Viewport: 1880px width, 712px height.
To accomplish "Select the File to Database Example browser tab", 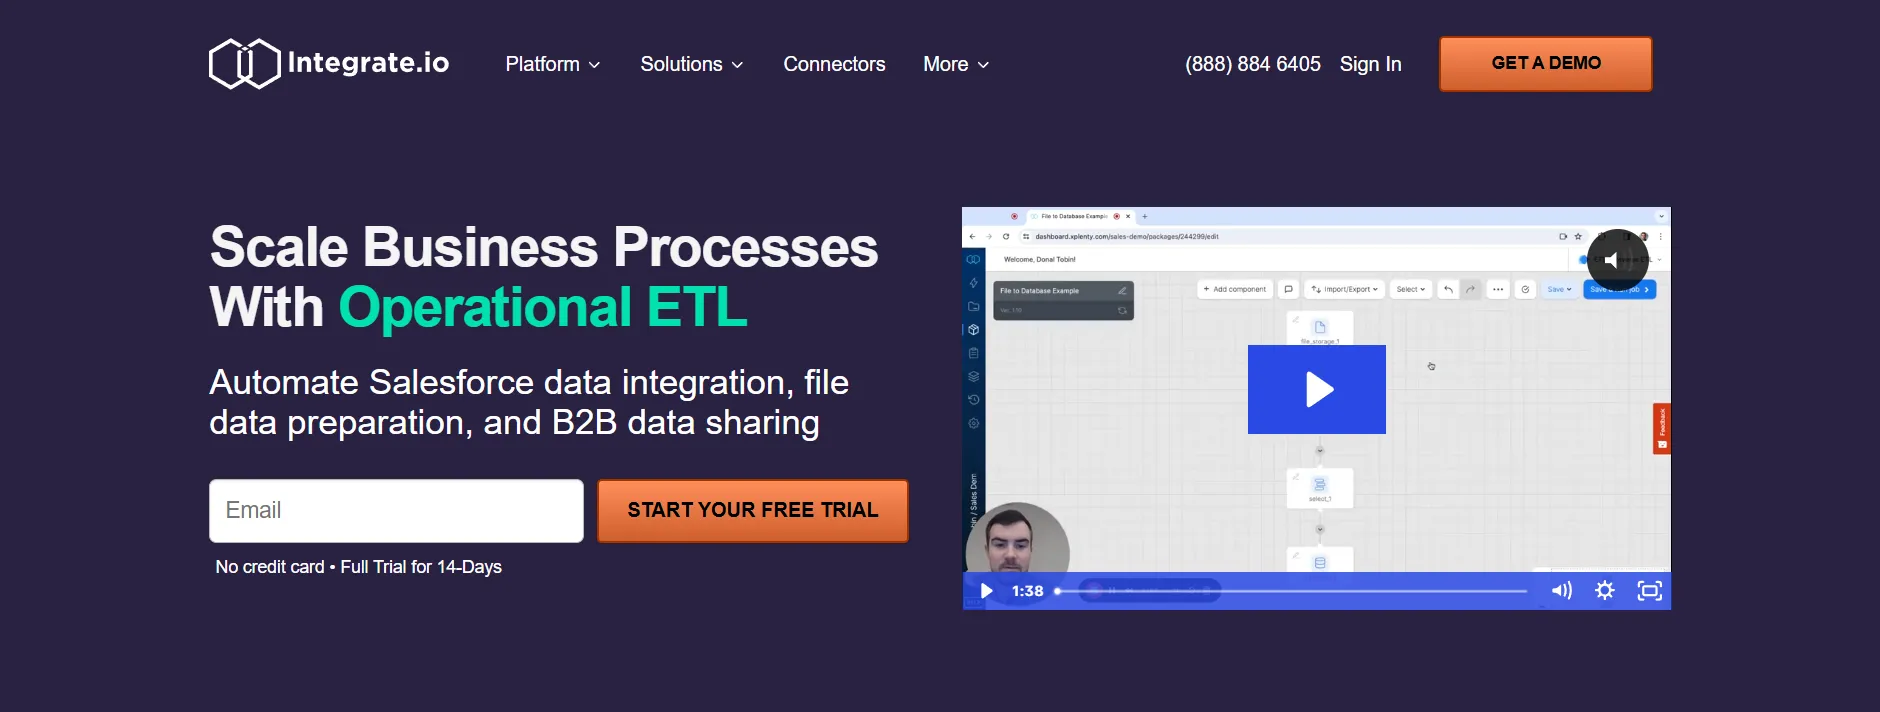I will (1082, 216).
